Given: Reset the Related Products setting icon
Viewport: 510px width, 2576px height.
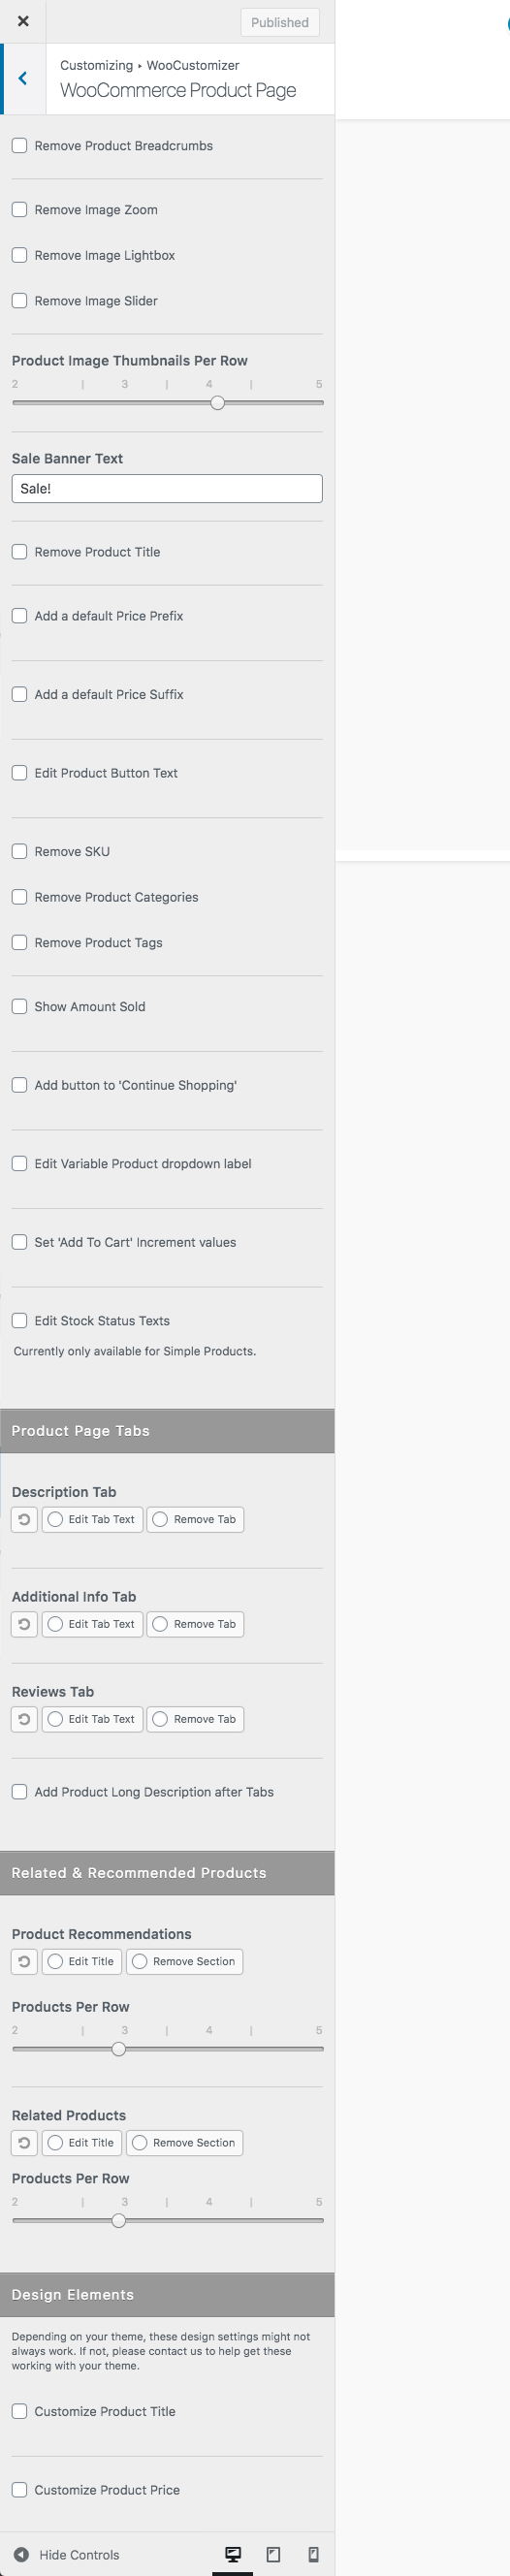Looking at the screenshot, I should [x=24, y=2143].
